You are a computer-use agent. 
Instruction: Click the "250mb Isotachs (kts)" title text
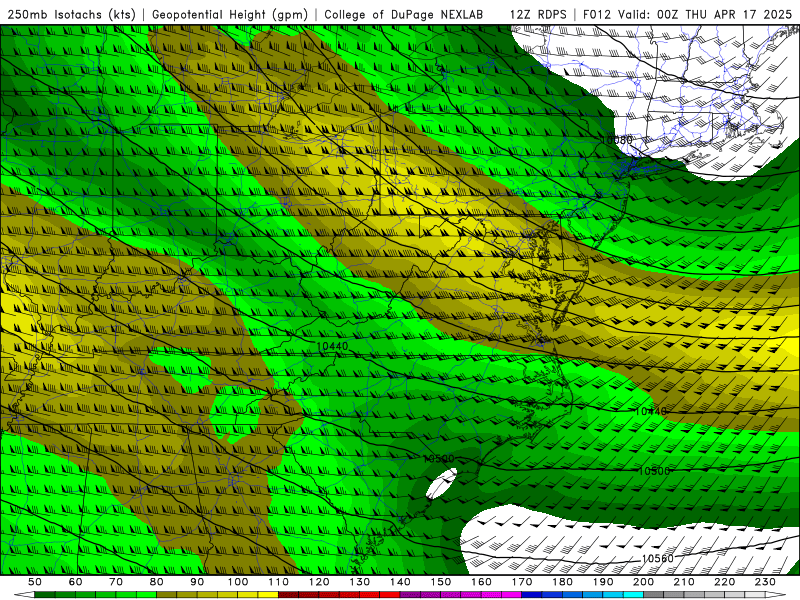[71, 14]
